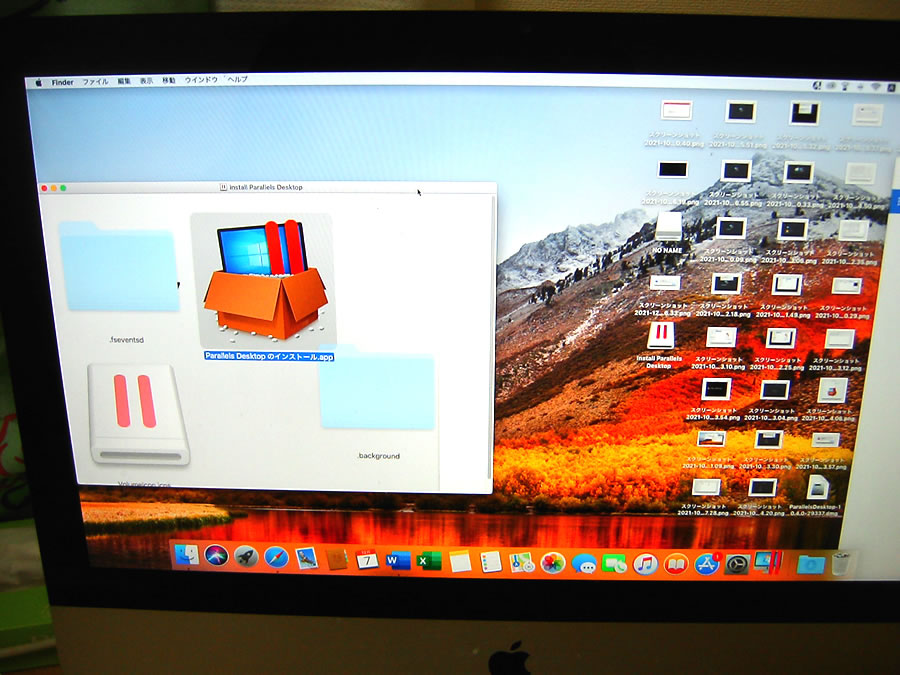Select screenshot 2021-10...3.10.png thumbnail
The height and width of the screenshot is (675, 900).
[x=721, y=337]
